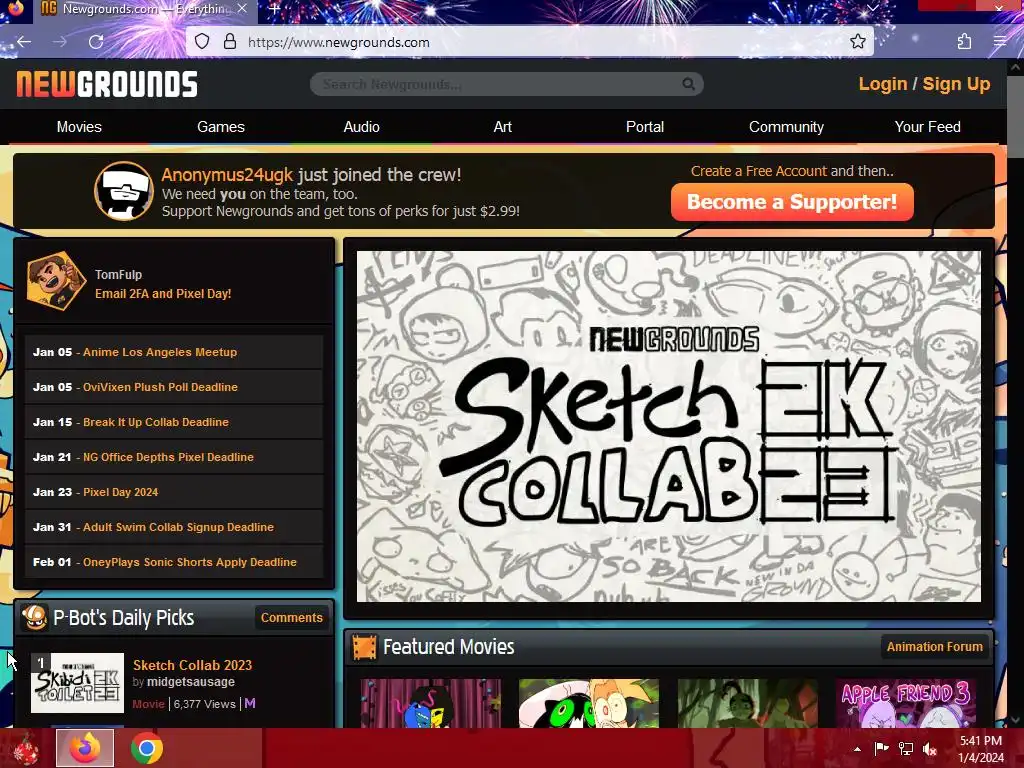The height and width of the screenshot is (768, 1024).
Task: Click the Featured Movies film icon
Action: pyautogui.click(x=364, y=647)
